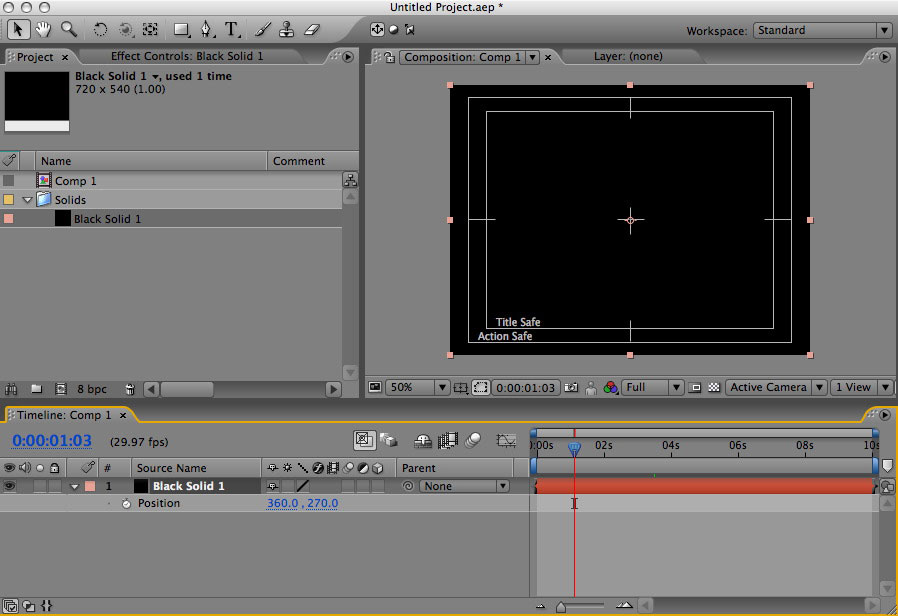Select the Hand tool

42,29
